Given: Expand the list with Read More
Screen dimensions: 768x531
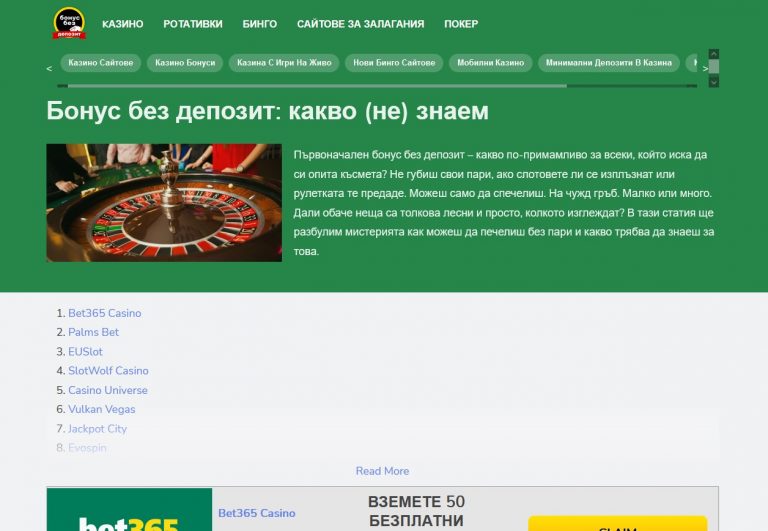Looking at the screenshot, I should (382, 471).
